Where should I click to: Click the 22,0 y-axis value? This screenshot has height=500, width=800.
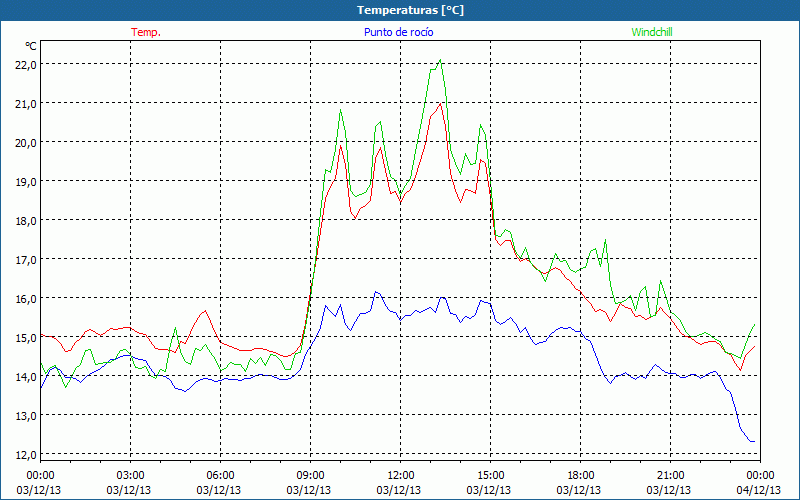coord(26,65)
